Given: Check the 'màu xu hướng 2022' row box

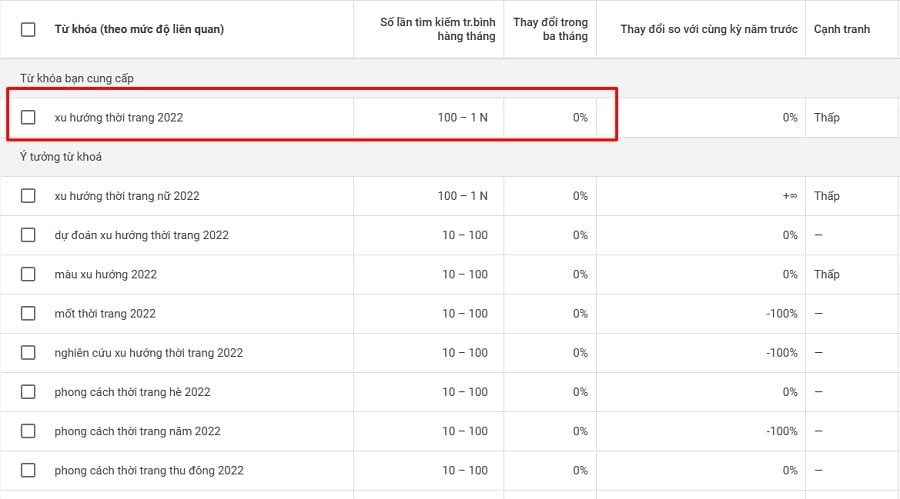Looking at the screenshot, I should pyautogui.click(x=28, y=274).
